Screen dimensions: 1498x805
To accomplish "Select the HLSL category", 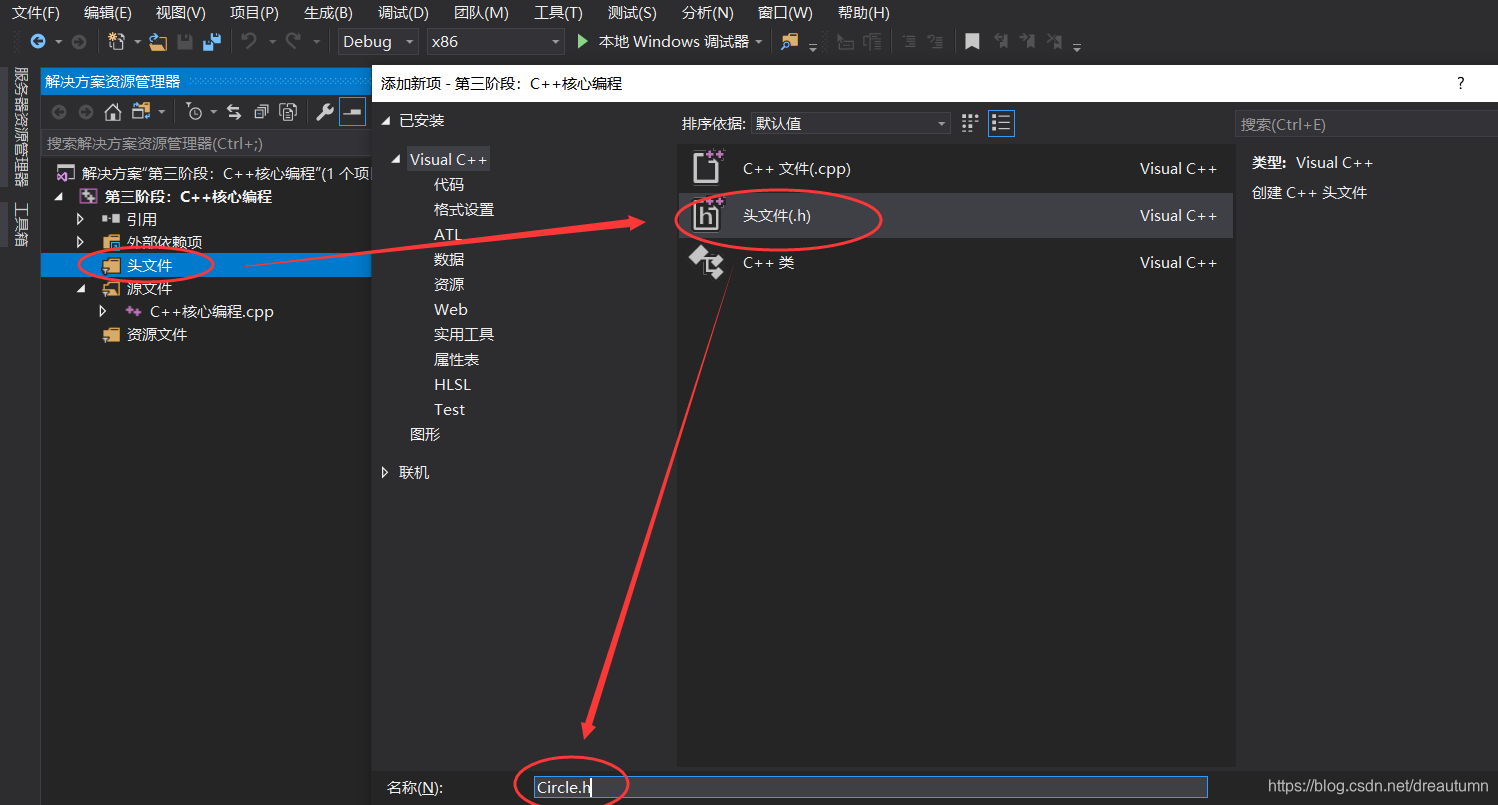I will [x=452, y=385].
